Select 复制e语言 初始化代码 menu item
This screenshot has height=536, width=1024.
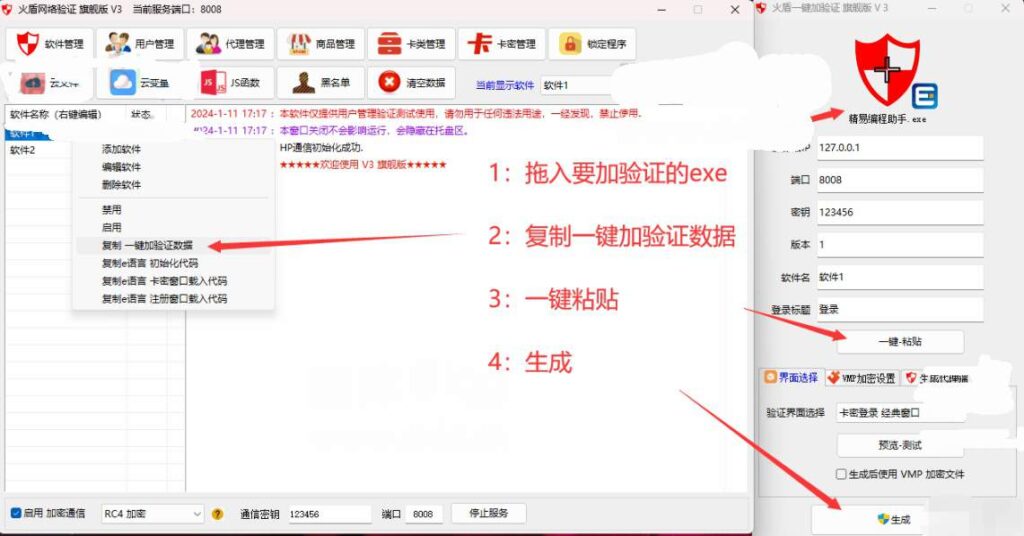click(150, 263)
